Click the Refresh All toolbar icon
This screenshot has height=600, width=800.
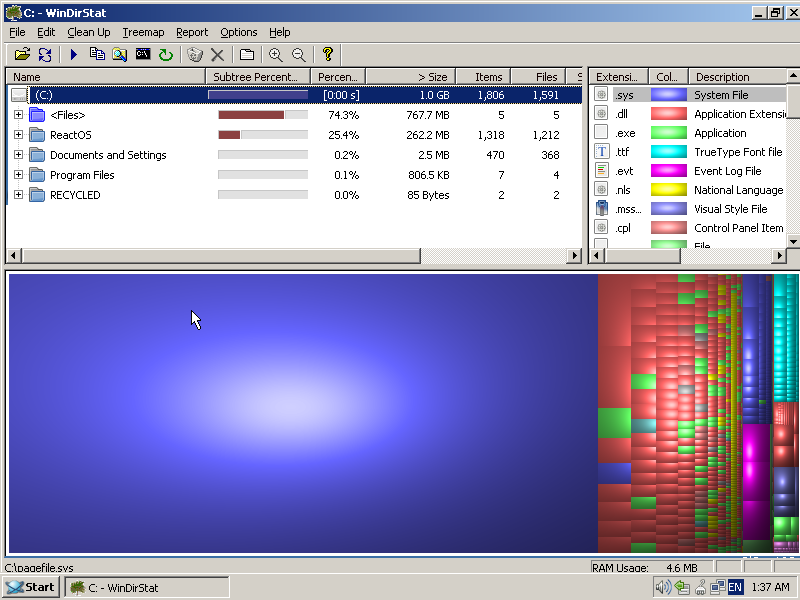coord(45,54)
